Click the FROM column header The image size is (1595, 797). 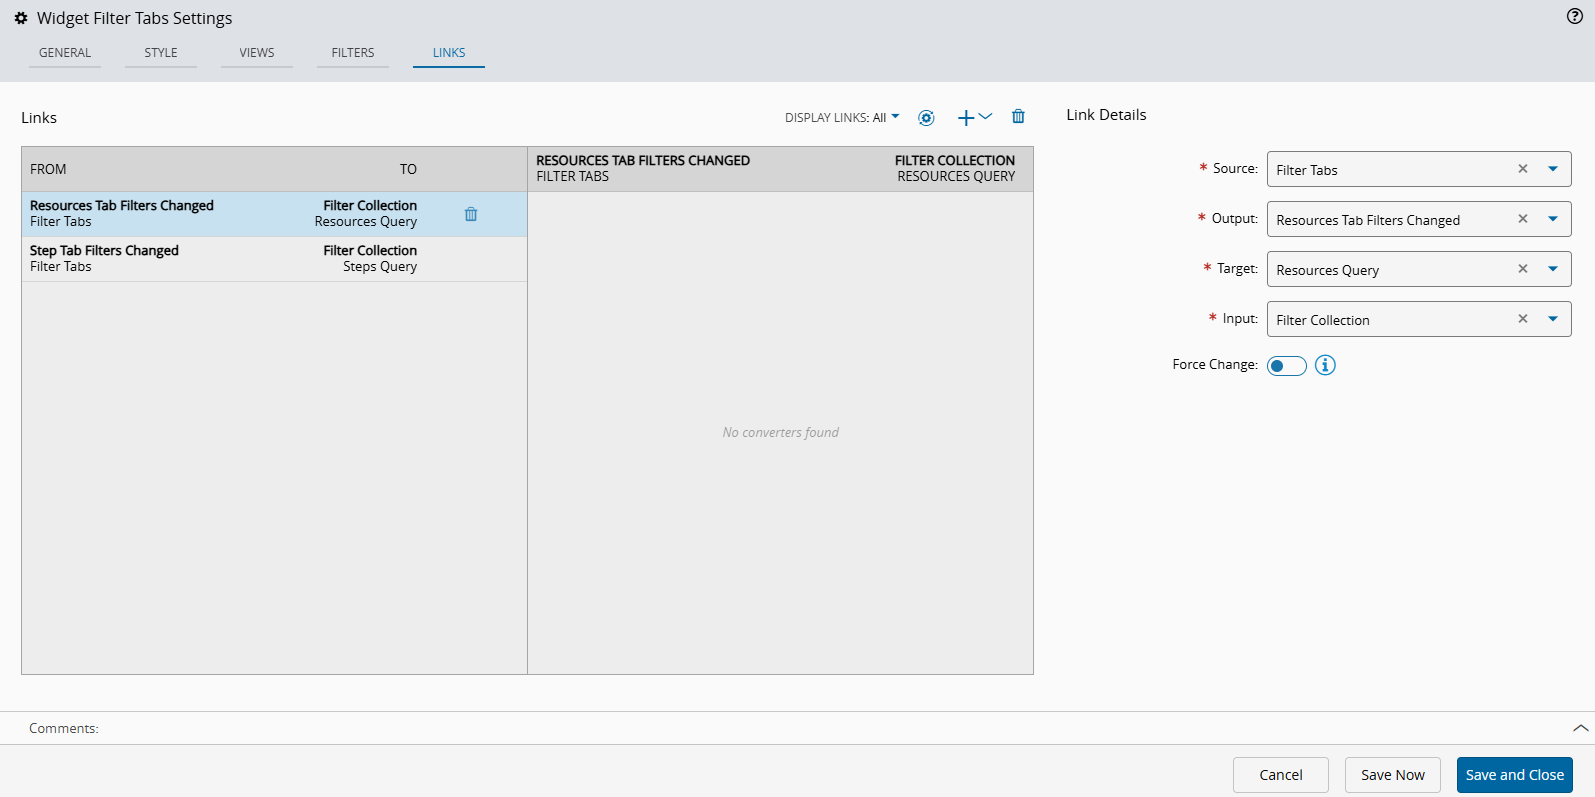(x=48, y=169)
